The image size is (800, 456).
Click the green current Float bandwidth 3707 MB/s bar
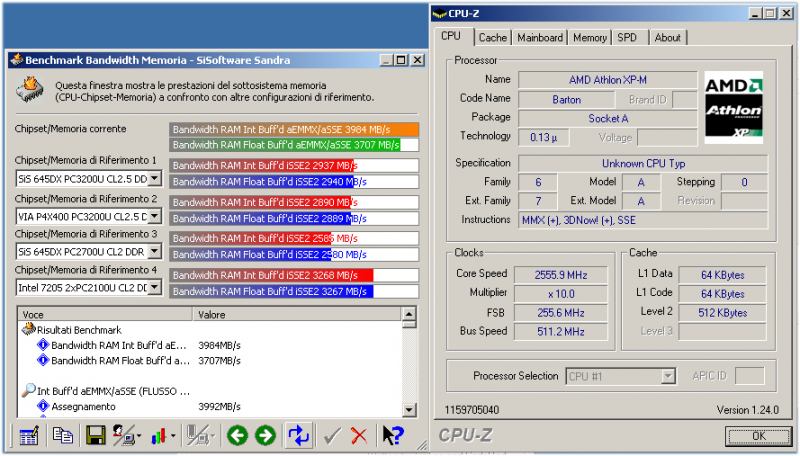[x=285, y=145]
